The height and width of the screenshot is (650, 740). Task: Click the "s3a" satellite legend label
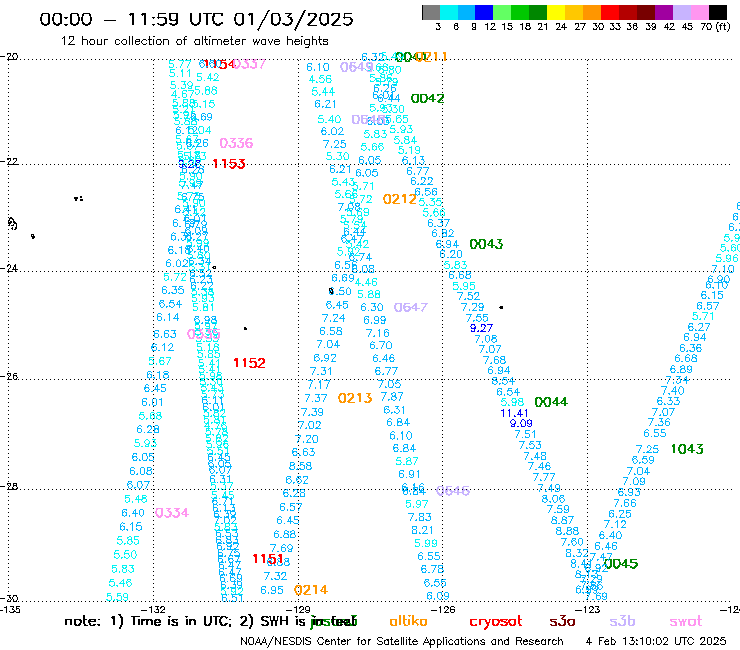click(562, 622)
